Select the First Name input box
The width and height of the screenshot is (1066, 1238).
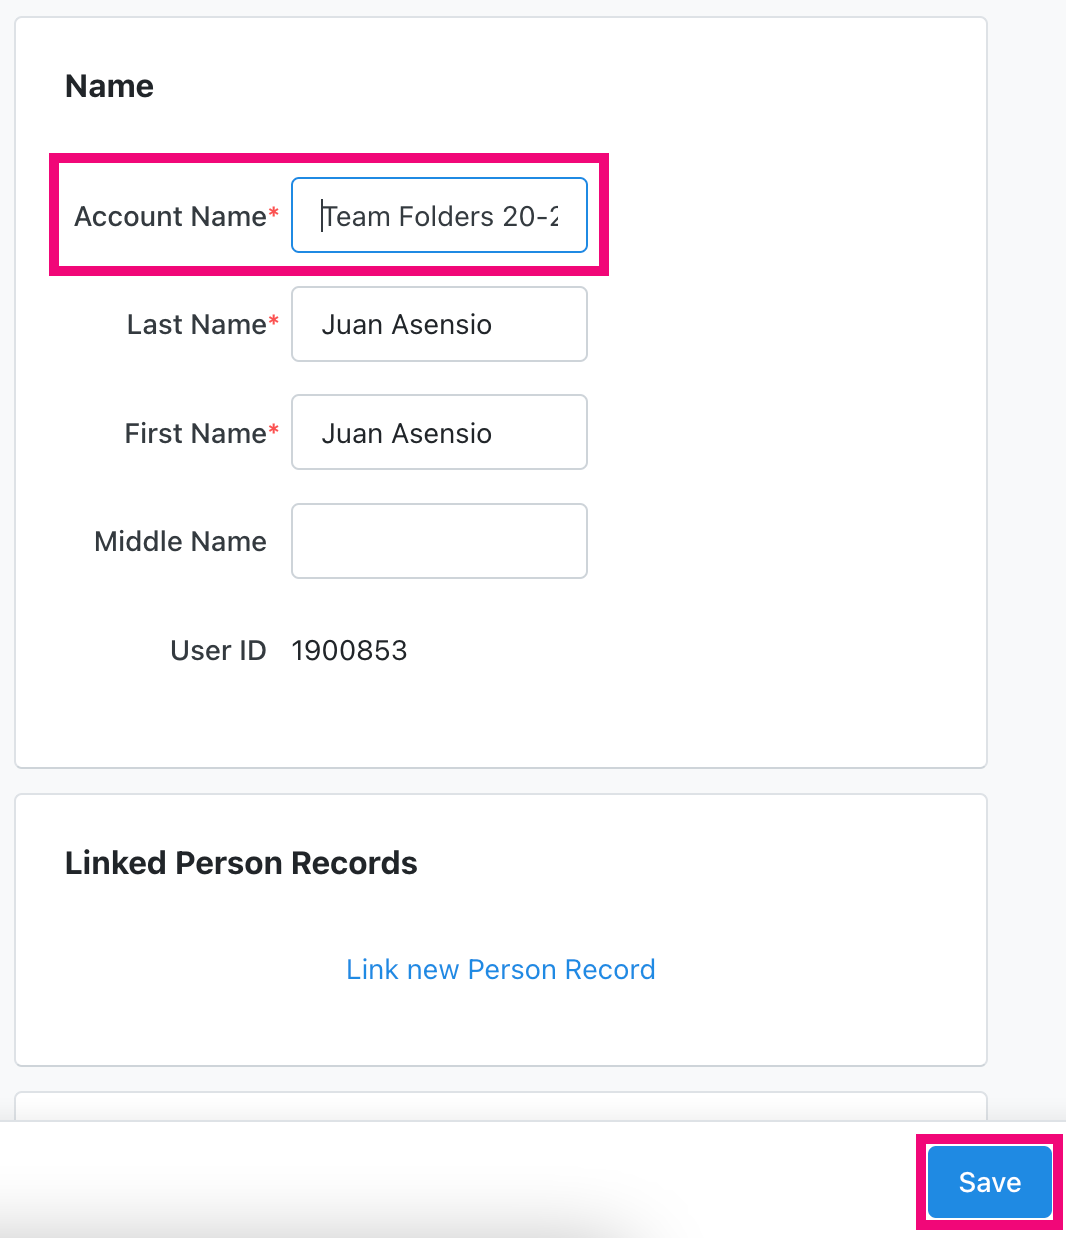pyautogui.click(x=438, y=432)
